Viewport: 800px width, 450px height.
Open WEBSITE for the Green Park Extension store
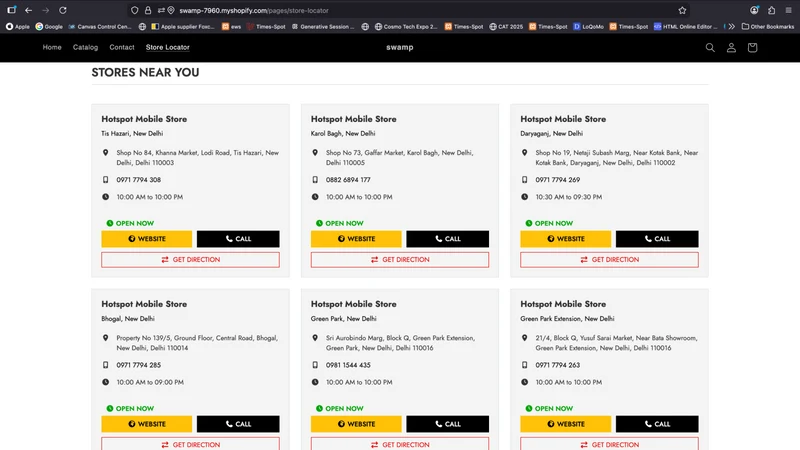[x=565, y=424]
